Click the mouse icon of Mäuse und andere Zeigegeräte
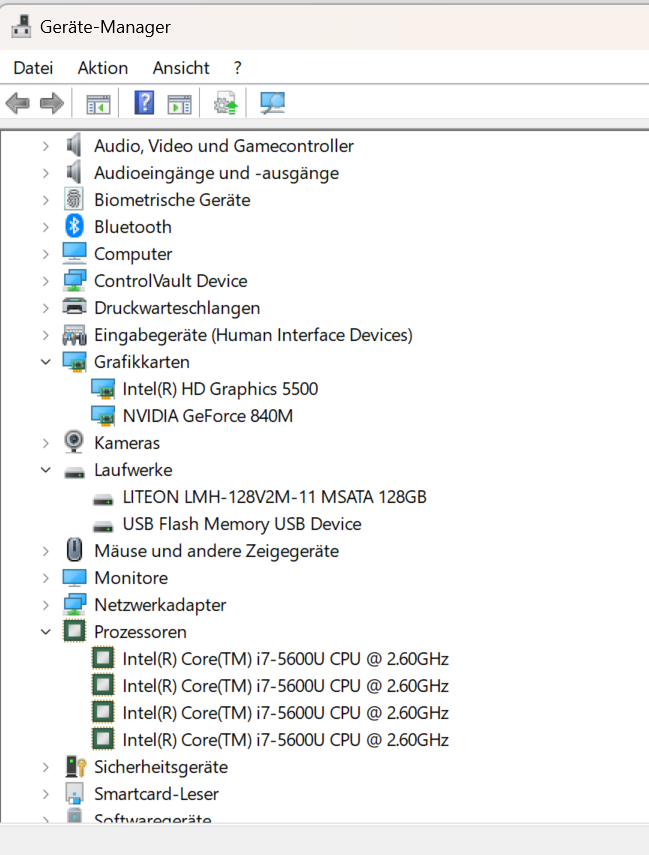The height and width of the screenshot is (855, 649). [x=74, y=550]
